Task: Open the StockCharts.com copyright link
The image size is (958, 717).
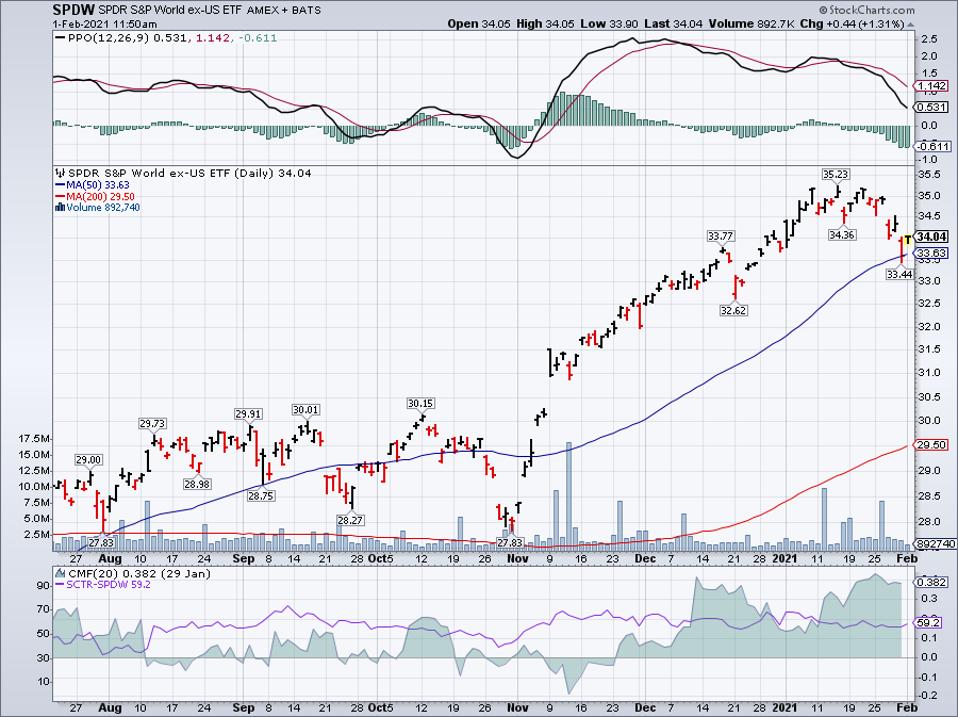Action: [x=866, y=10]
